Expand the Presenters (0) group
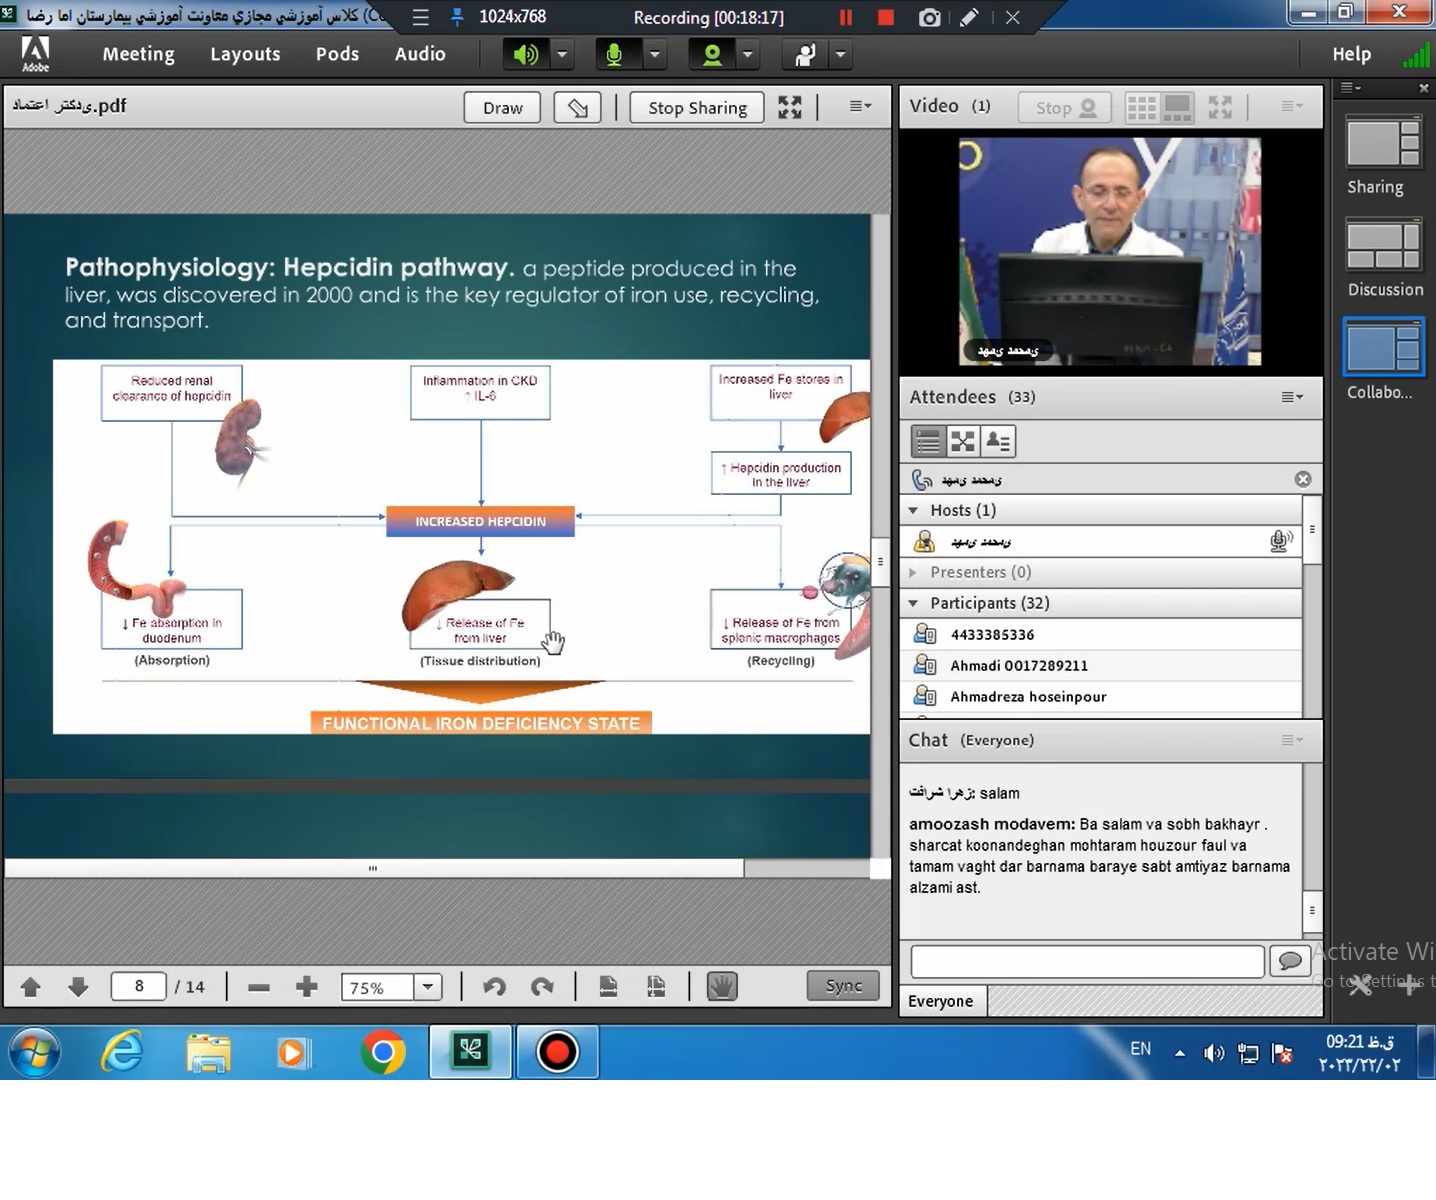Viewport: 1436px width, 1200px height. pyautogui.click(x=913, y=572)
